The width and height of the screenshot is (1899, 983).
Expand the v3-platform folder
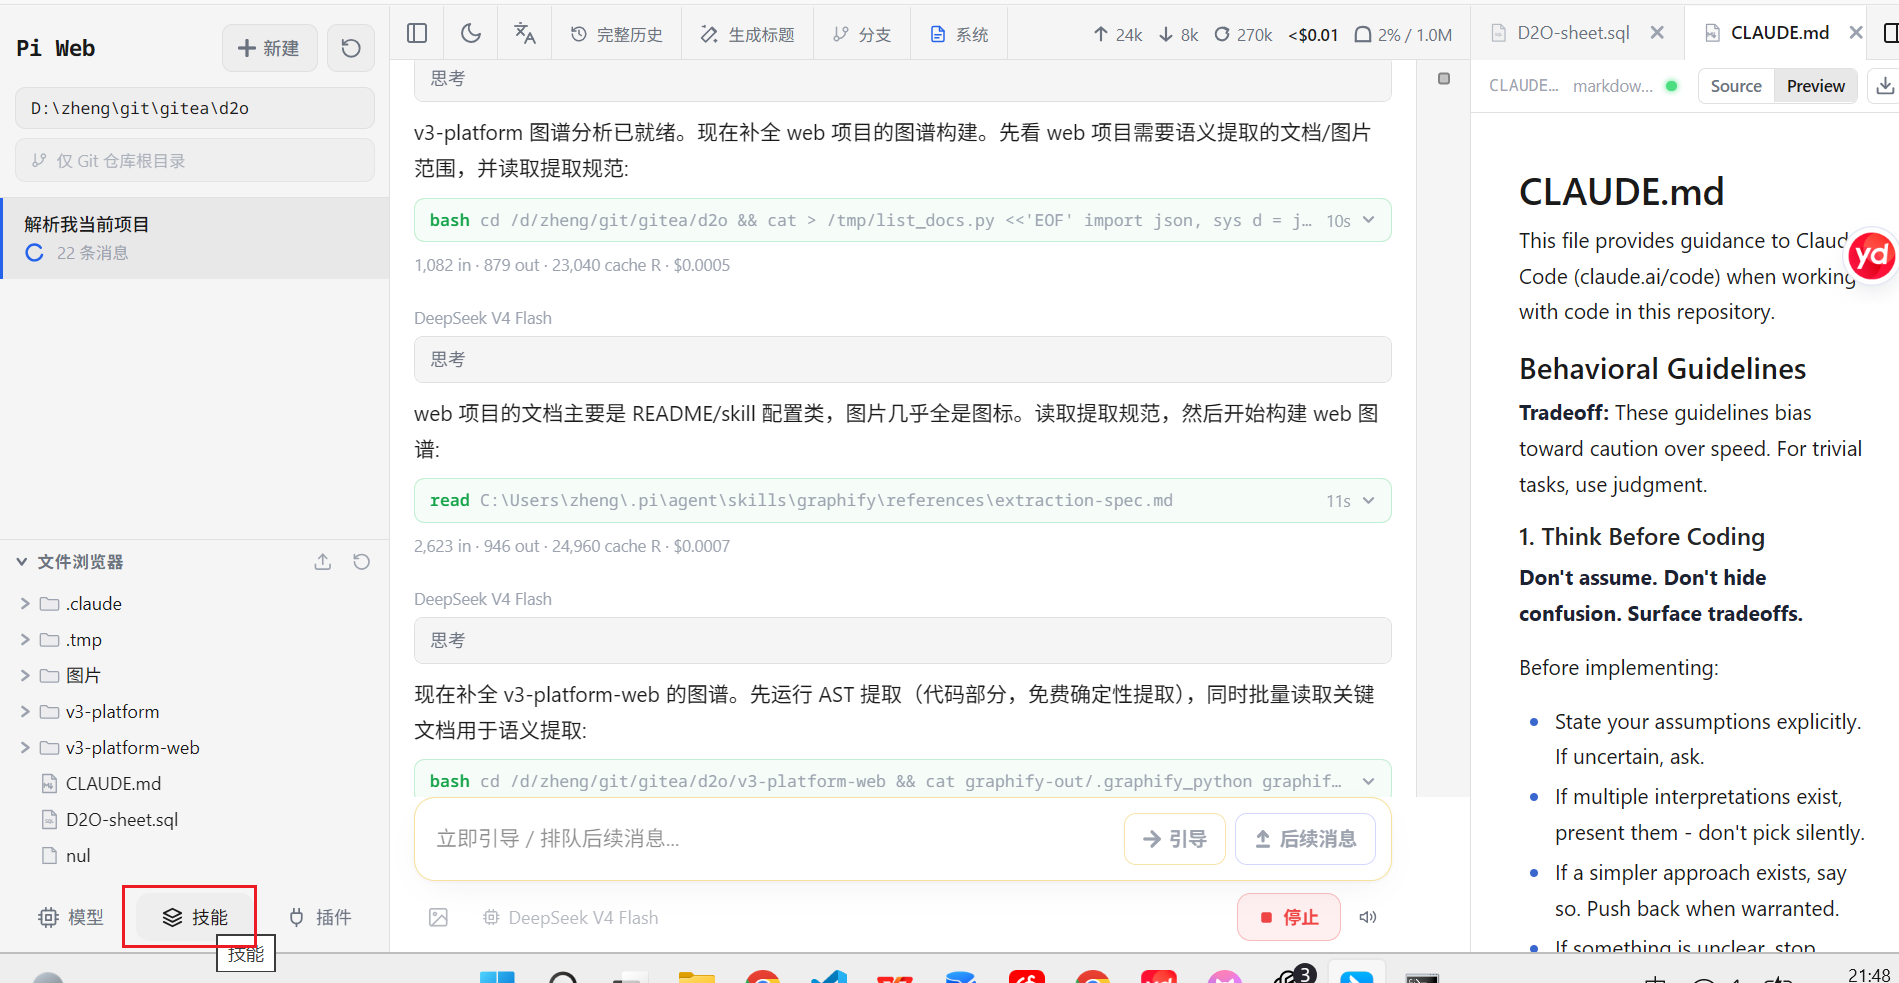coord(25,712)
